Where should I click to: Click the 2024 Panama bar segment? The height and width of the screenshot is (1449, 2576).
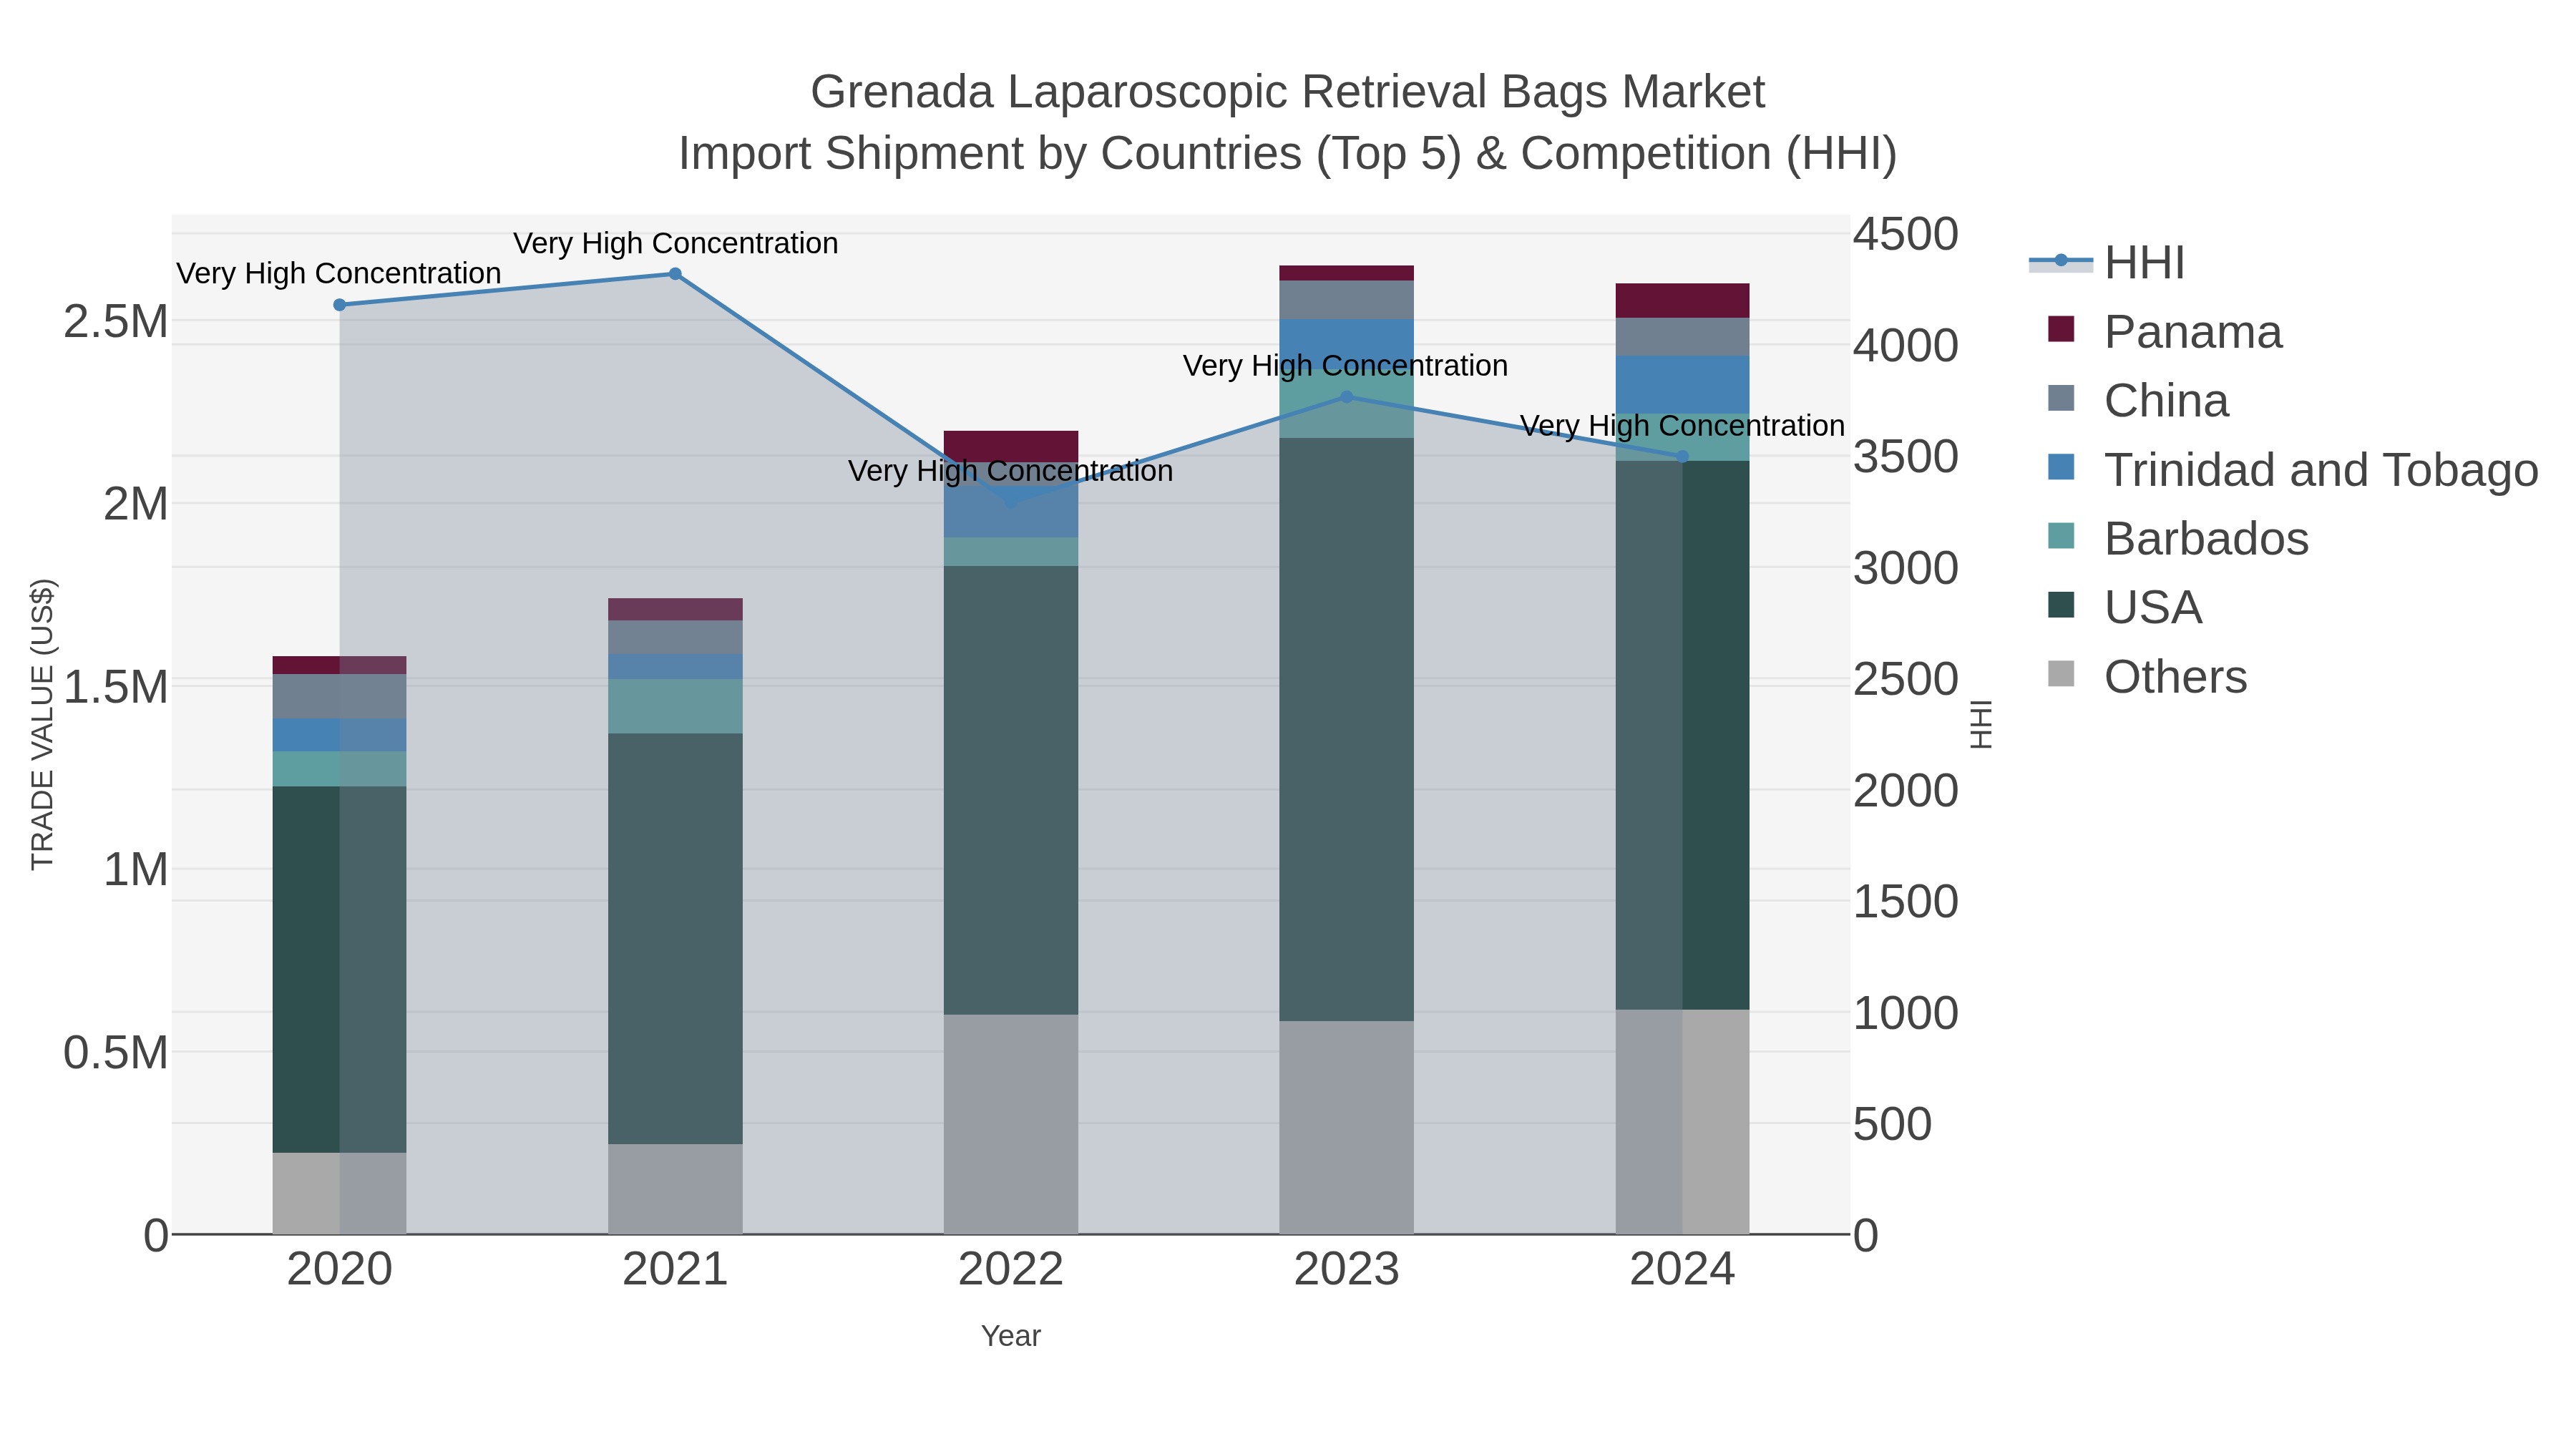point(1682,301)
